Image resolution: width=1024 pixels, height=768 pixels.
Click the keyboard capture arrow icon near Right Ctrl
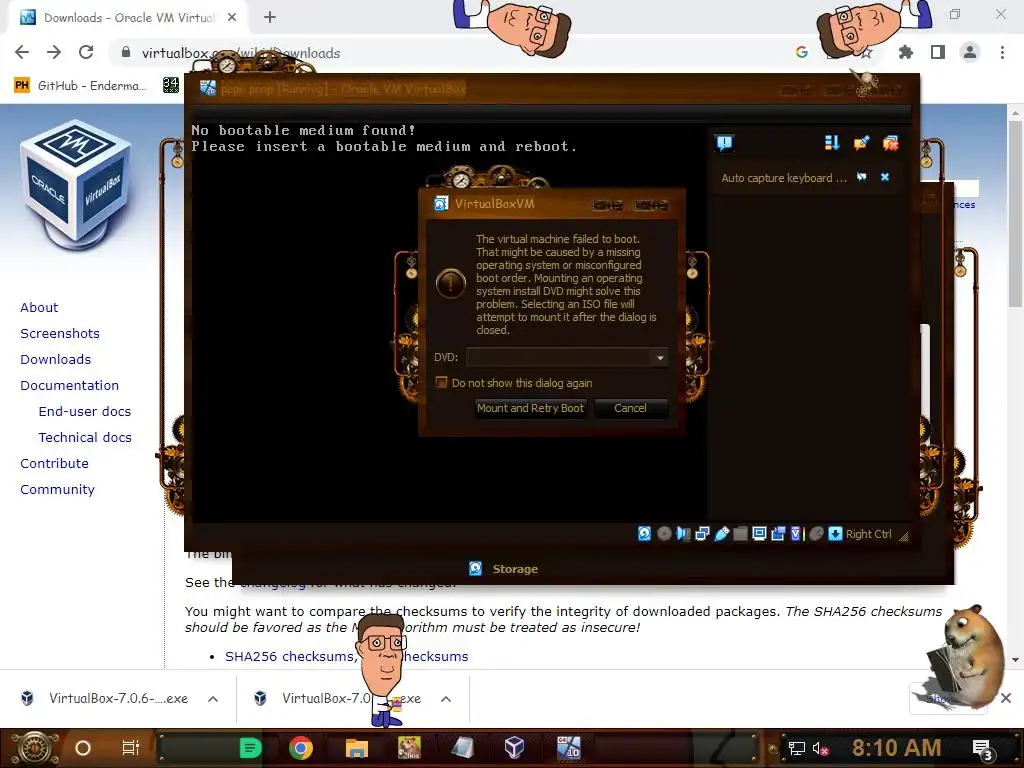[x=835, y=534]
